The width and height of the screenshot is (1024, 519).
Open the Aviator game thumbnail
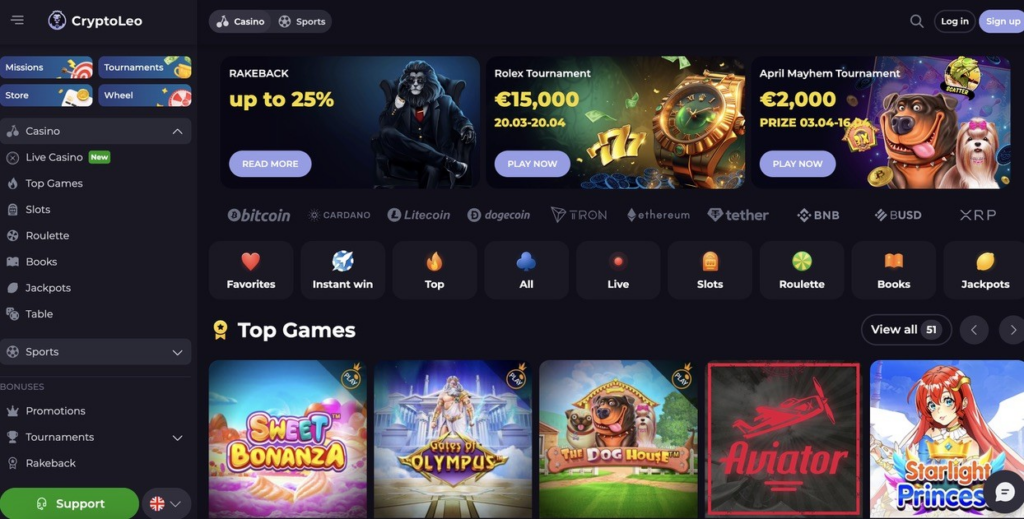[x=783, y=439]
